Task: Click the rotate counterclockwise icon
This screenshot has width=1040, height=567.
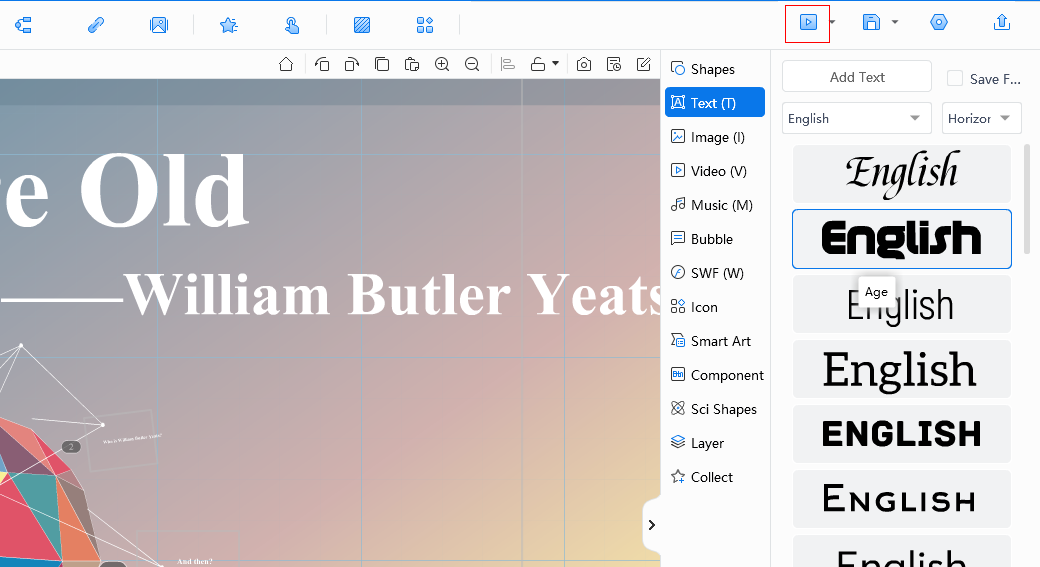Action: [x=322, y=64]
